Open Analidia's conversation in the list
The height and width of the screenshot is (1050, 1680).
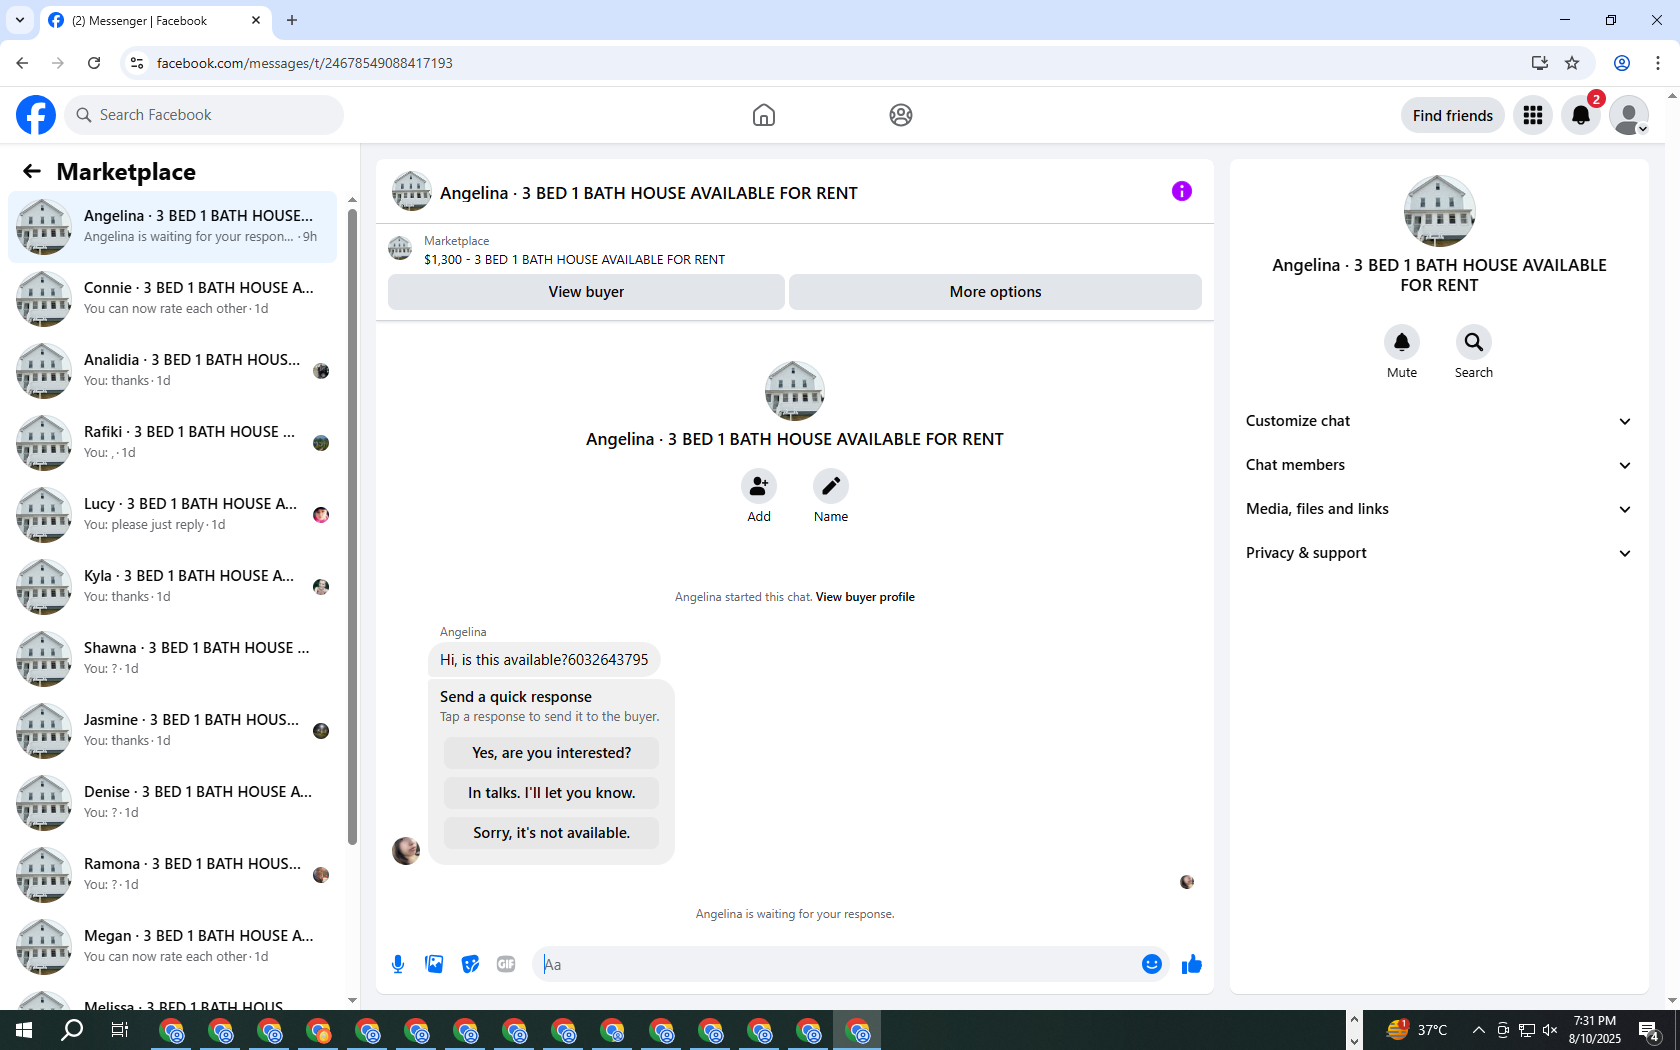173,370
